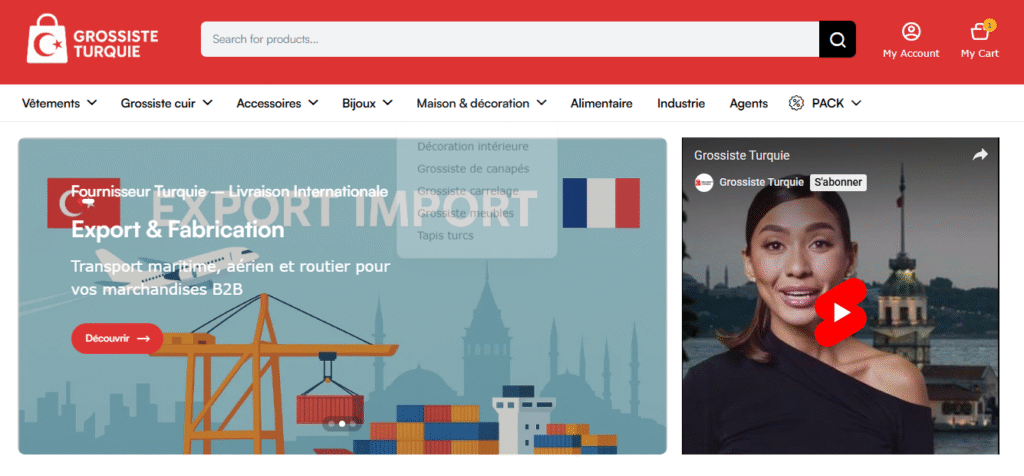The width and height of the screenshot is (1024, 476).
Task: Click the PACK percent badge icon
Action: coord(796,103)
